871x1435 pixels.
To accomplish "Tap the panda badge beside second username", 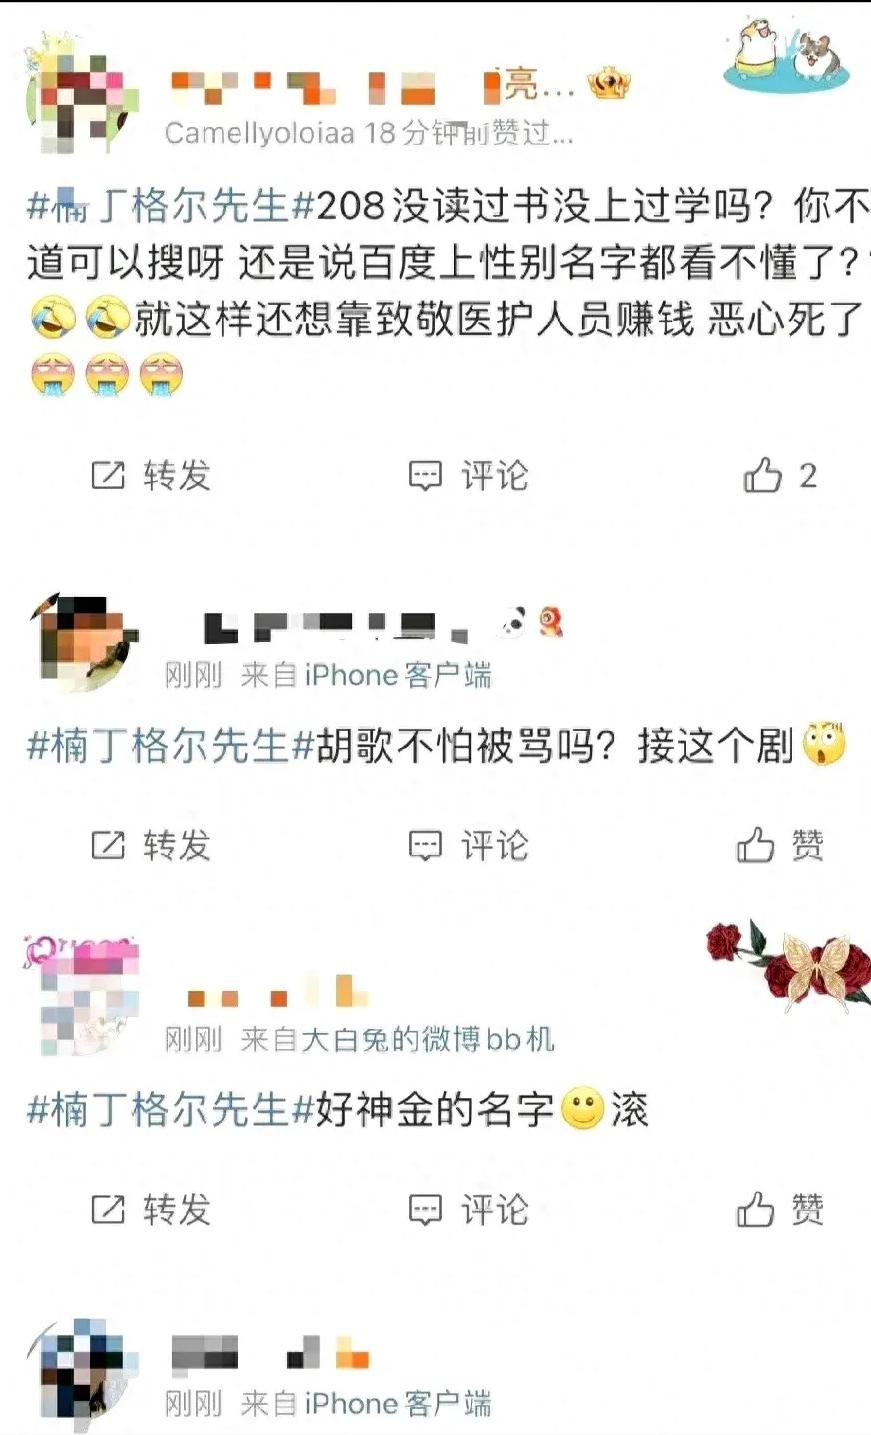I will (x=514, y=624).
